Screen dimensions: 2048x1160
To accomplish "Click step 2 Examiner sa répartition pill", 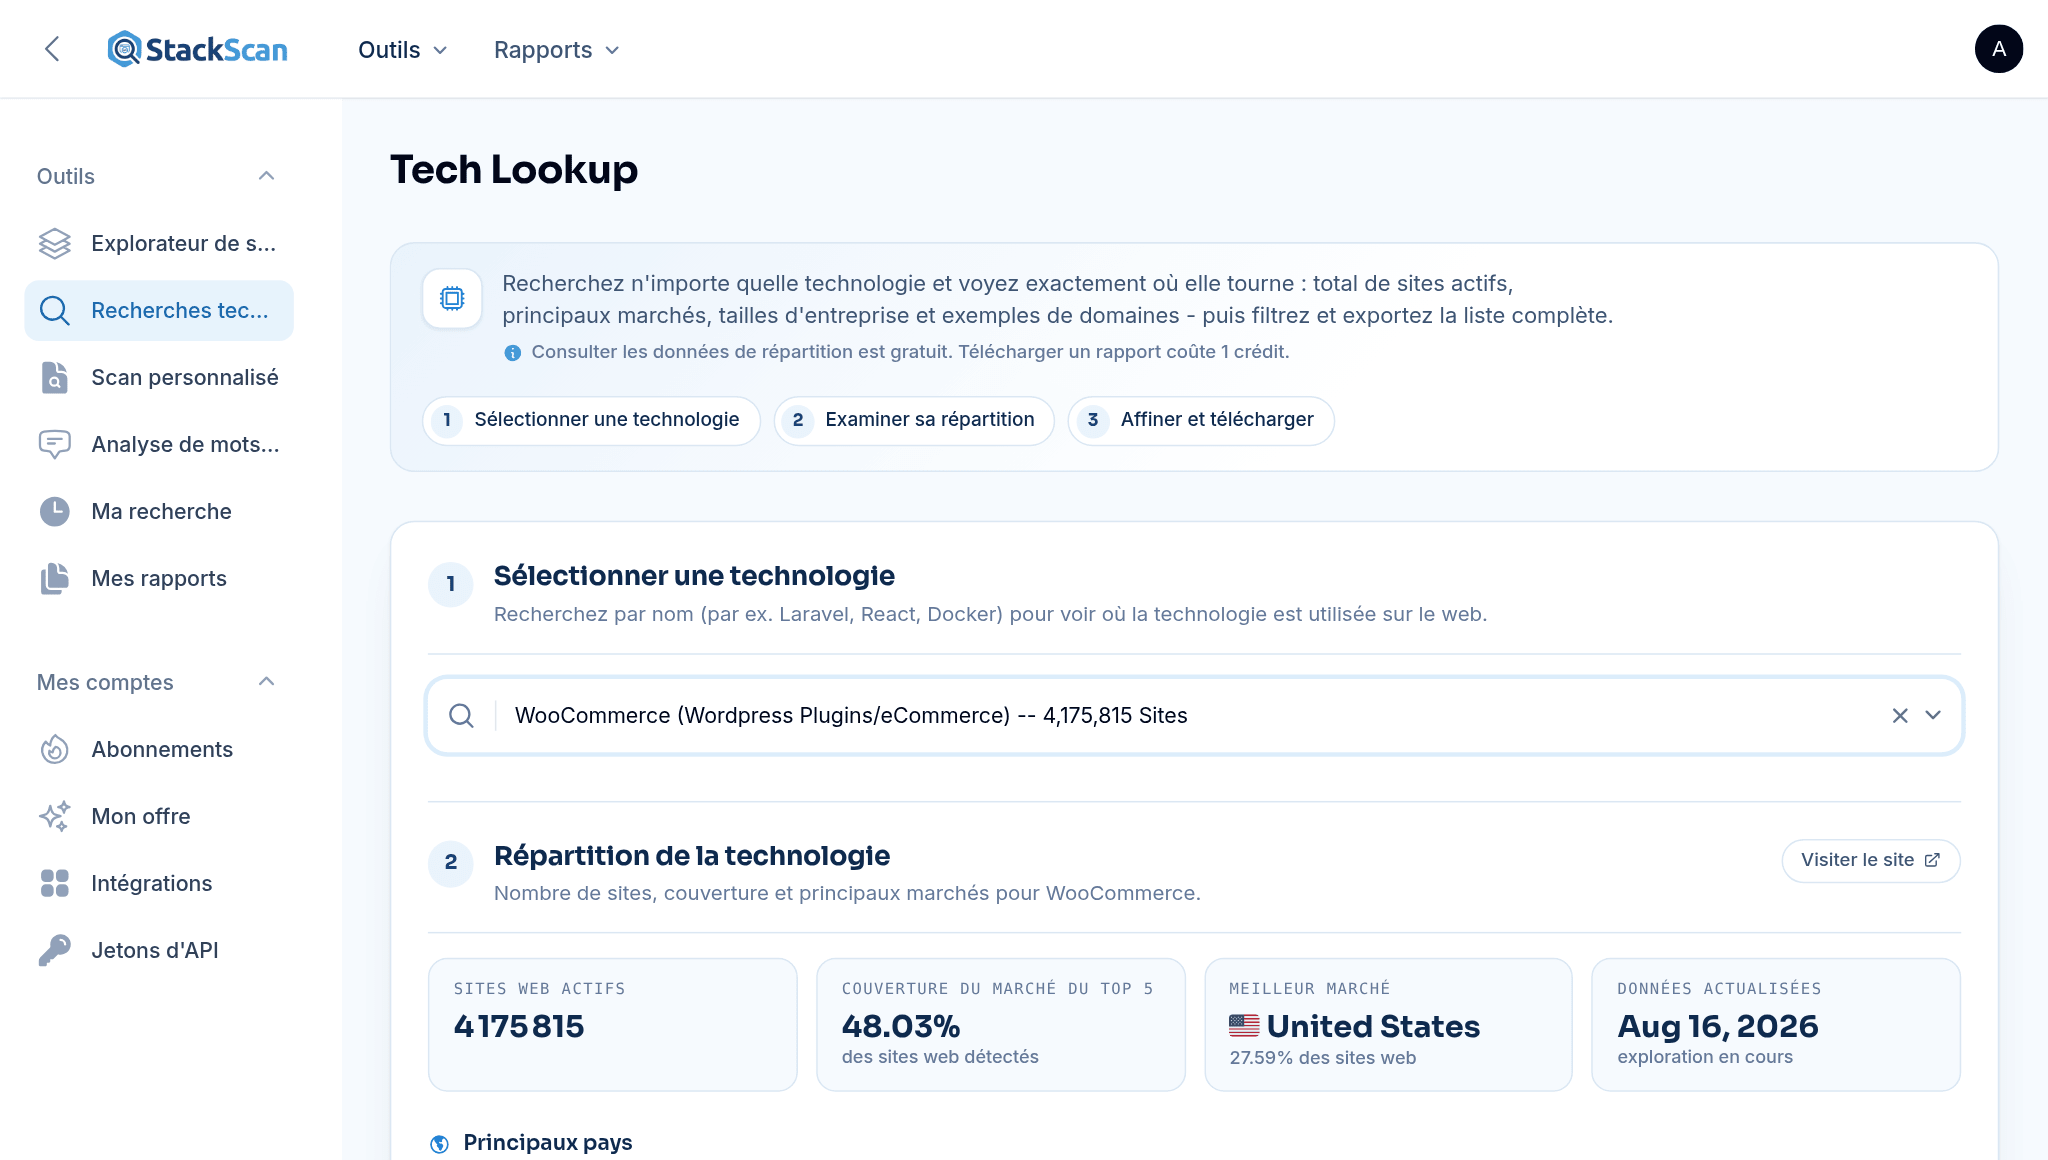I will (x=914, y=420).
